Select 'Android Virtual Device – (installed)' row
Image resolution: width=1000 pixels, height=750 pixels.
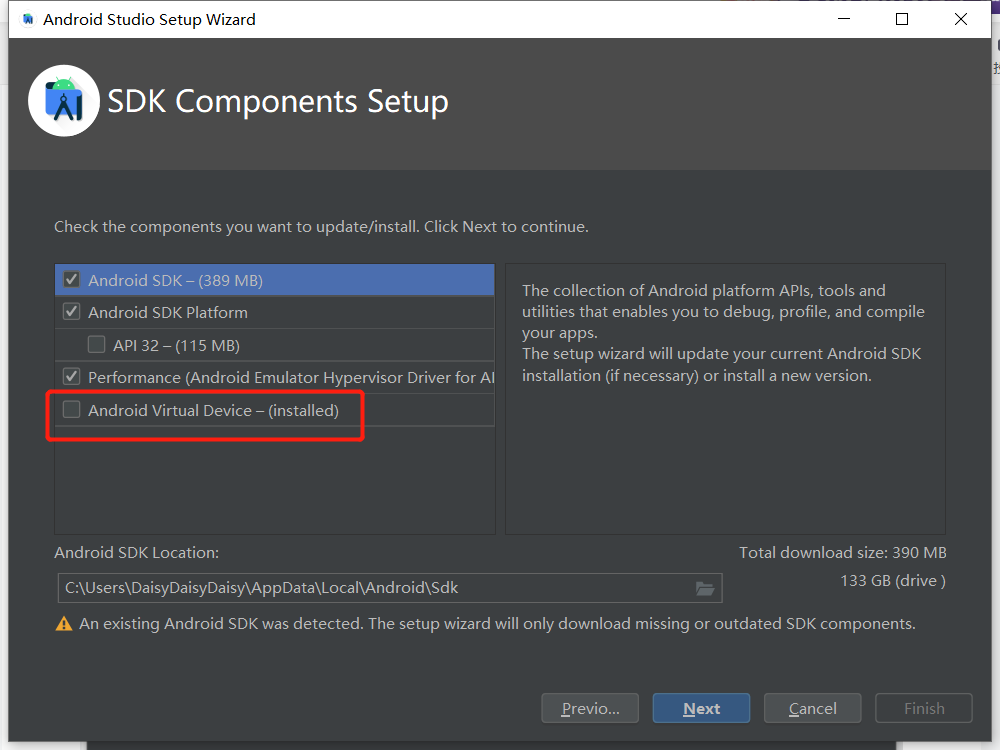tap(275, 410)
